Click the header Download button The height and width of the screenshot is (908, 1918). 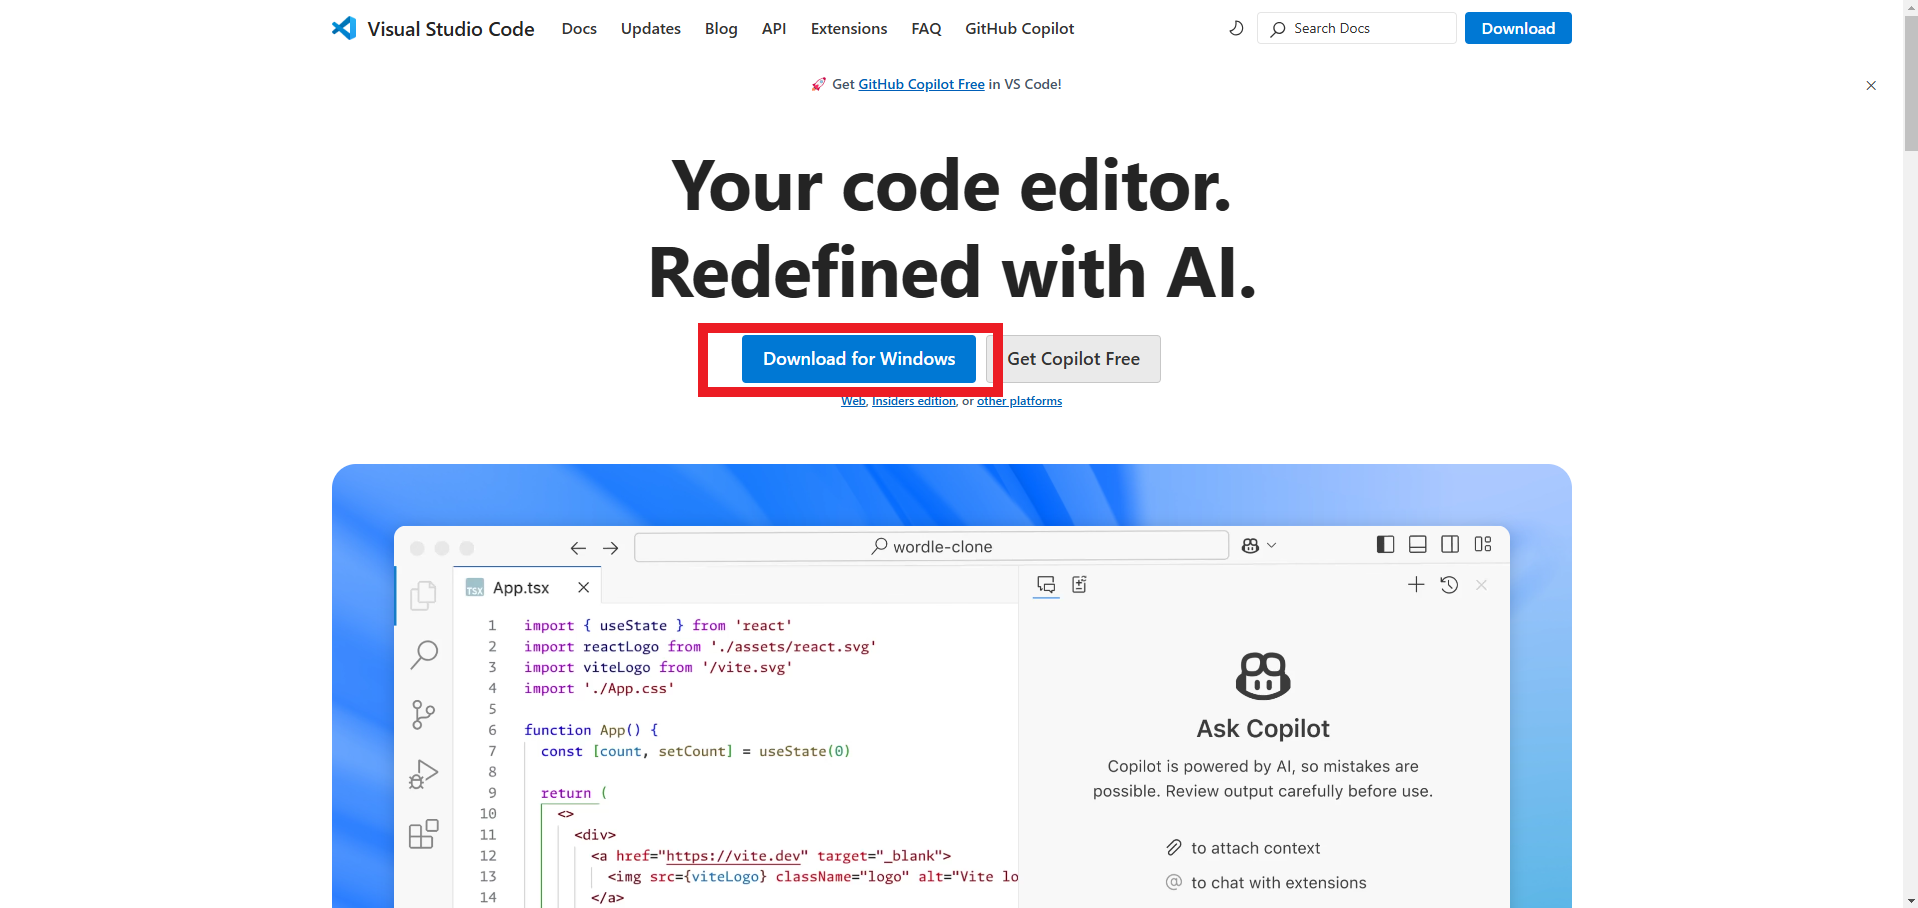pos(1518,28)
